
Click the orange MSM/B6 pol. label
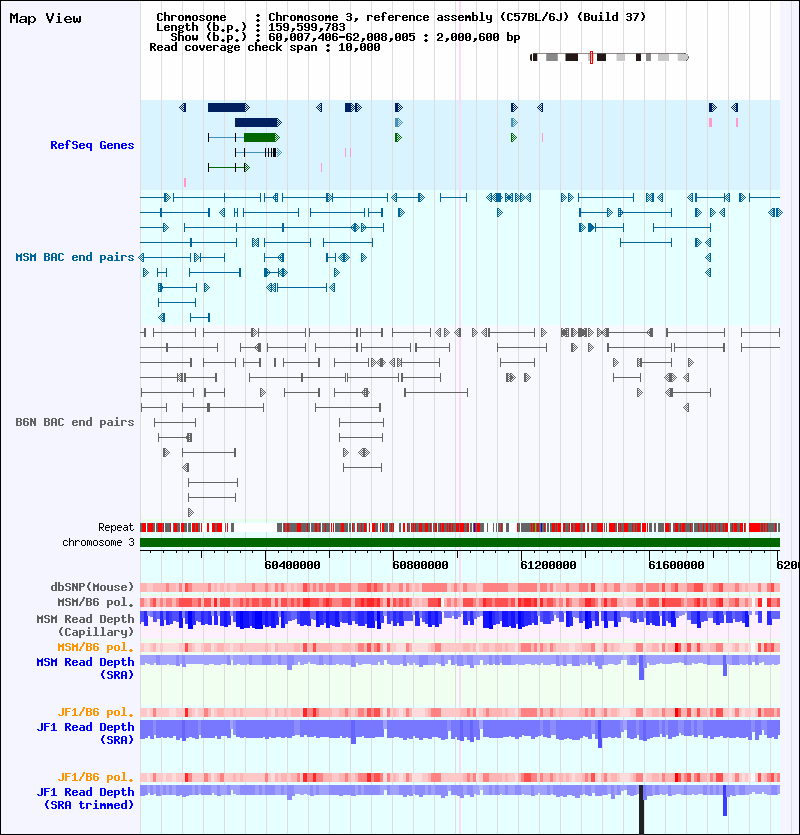tap(96, 648)
